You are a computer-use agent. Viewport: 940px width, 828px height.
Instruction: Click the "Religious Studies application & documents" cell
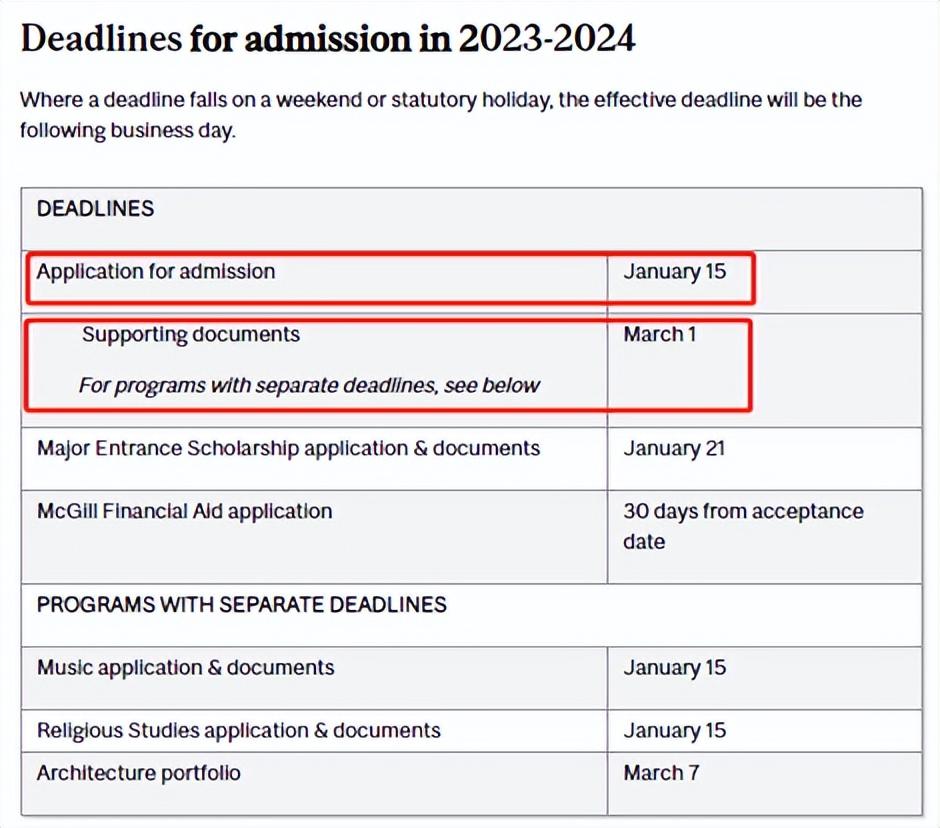(x=239, y=730)
